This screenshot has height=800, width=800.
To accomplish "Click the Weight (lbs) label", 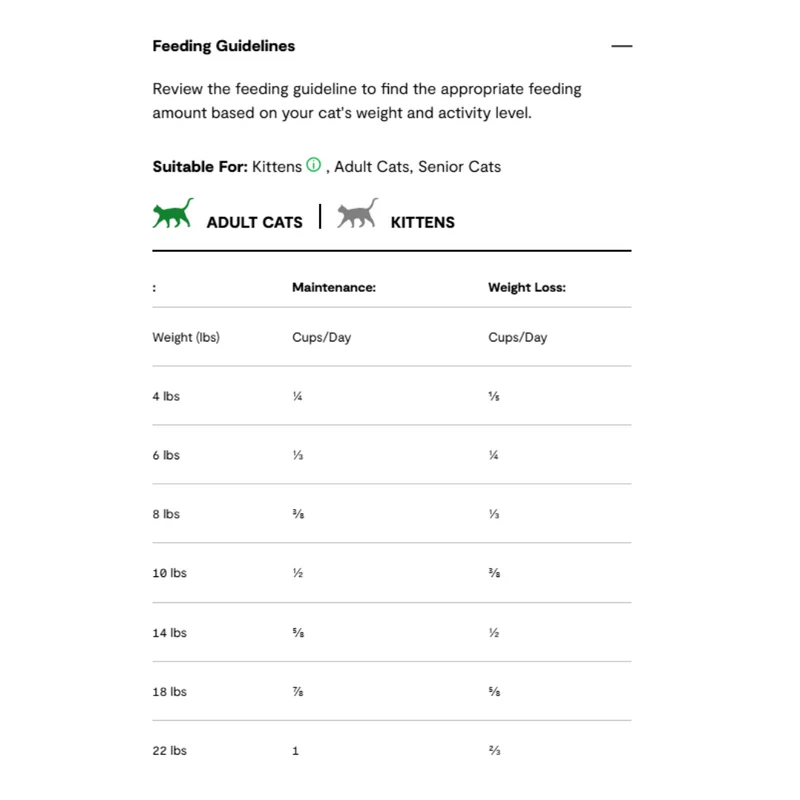I will [x=186, y=337].
